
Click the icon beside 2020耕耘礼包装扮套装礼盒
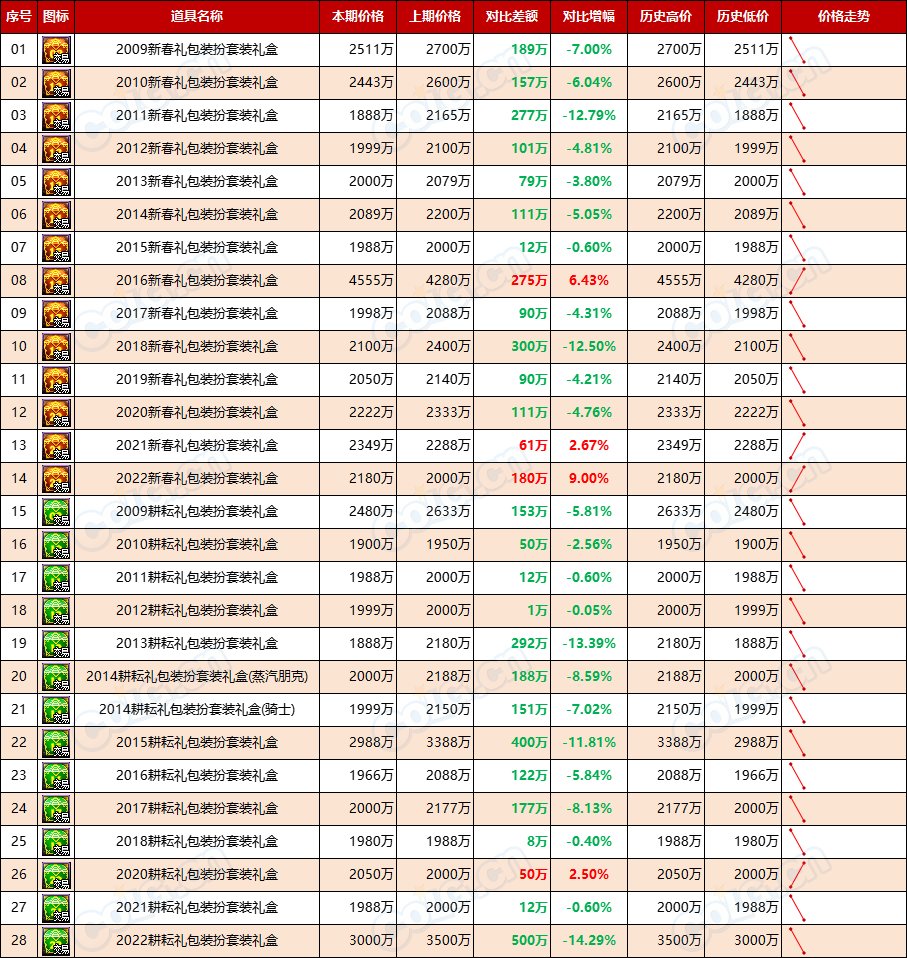pos(56,875)
